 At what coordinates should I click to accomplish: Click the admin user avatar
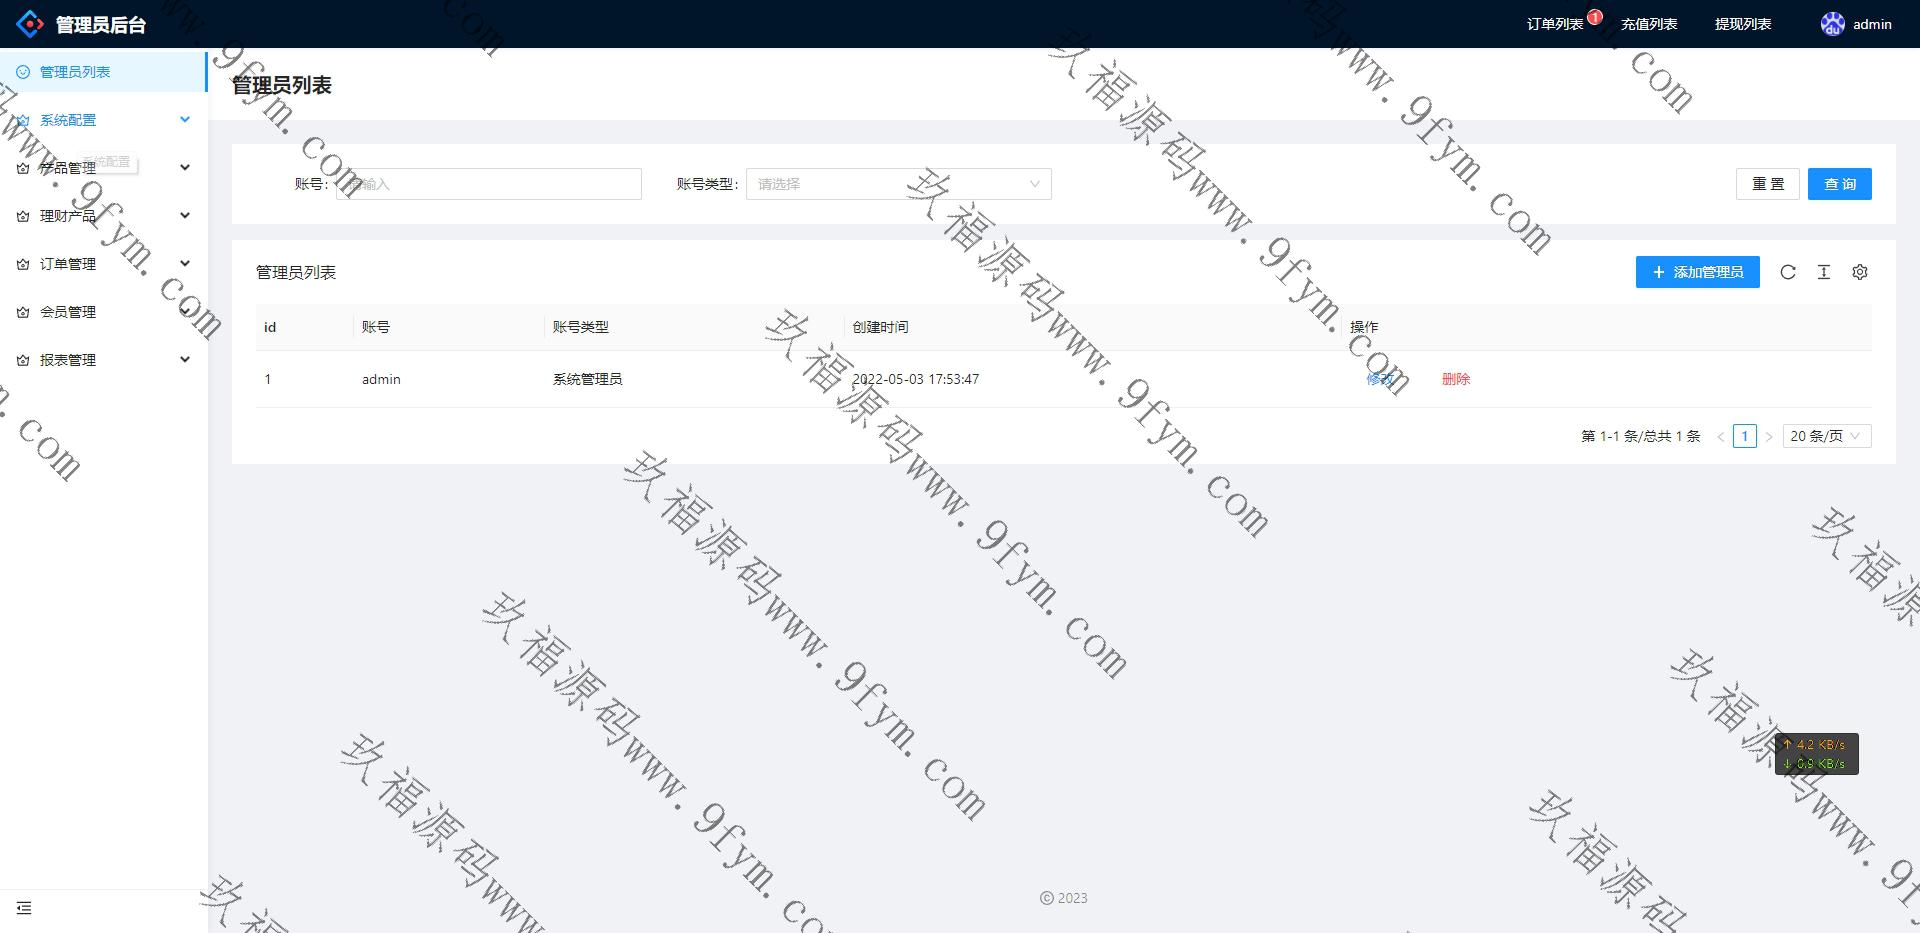coord(1832,24)
